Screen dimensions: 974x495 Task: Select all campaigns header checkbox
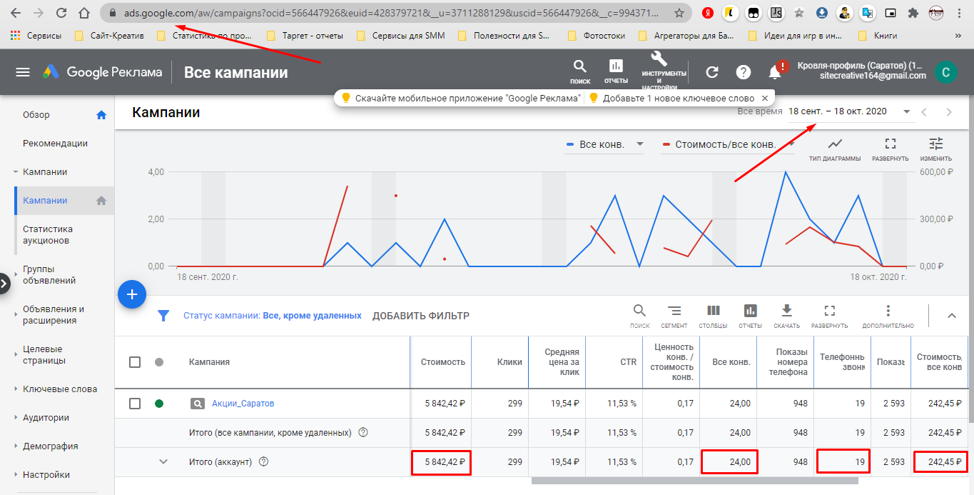click(135, 361)
